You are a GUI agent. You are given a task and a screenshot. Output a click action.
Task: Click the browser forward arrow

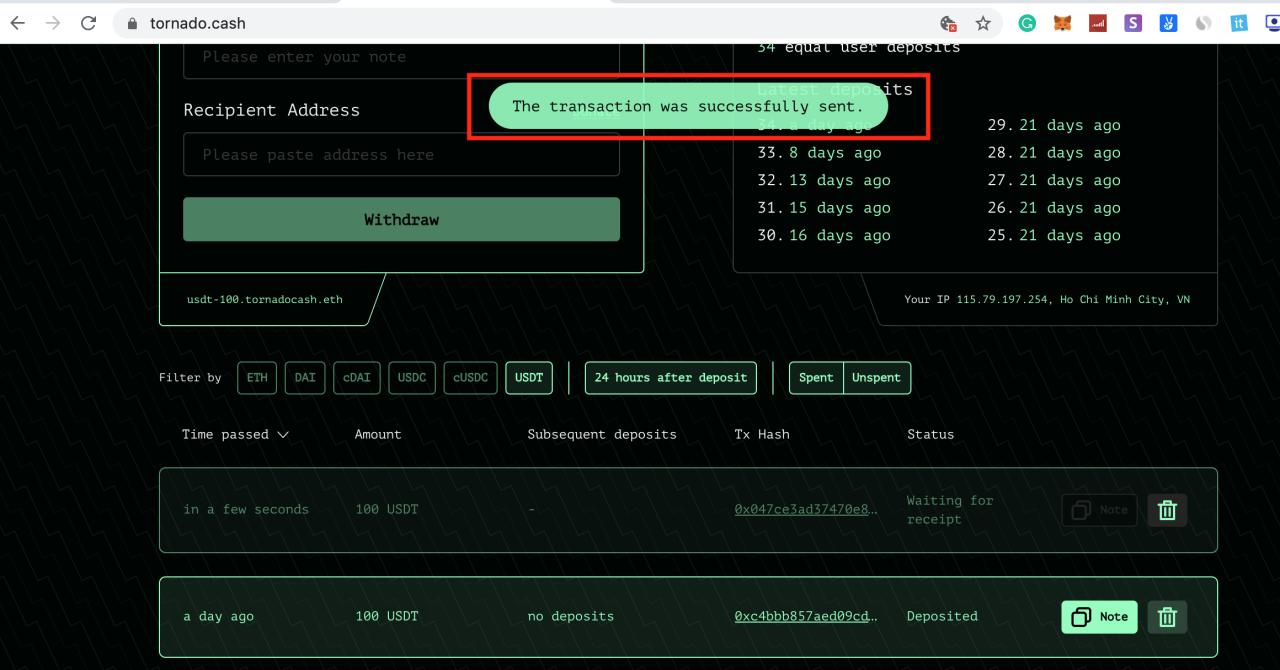[52, 23]
